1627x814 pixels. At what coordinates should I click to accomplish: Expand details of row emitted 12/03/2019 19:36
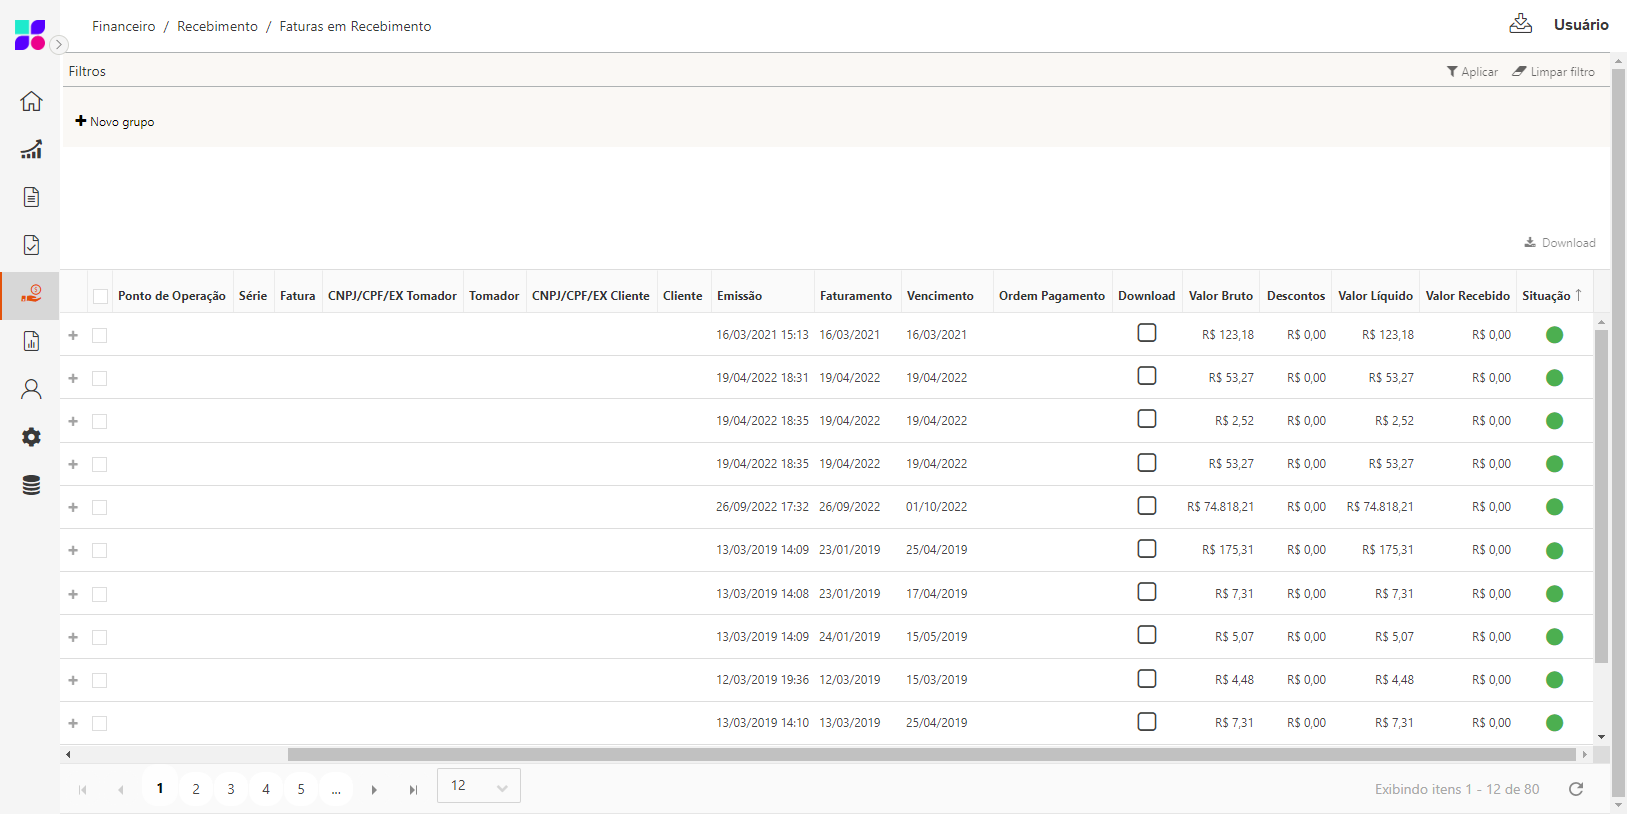point(73,680)
